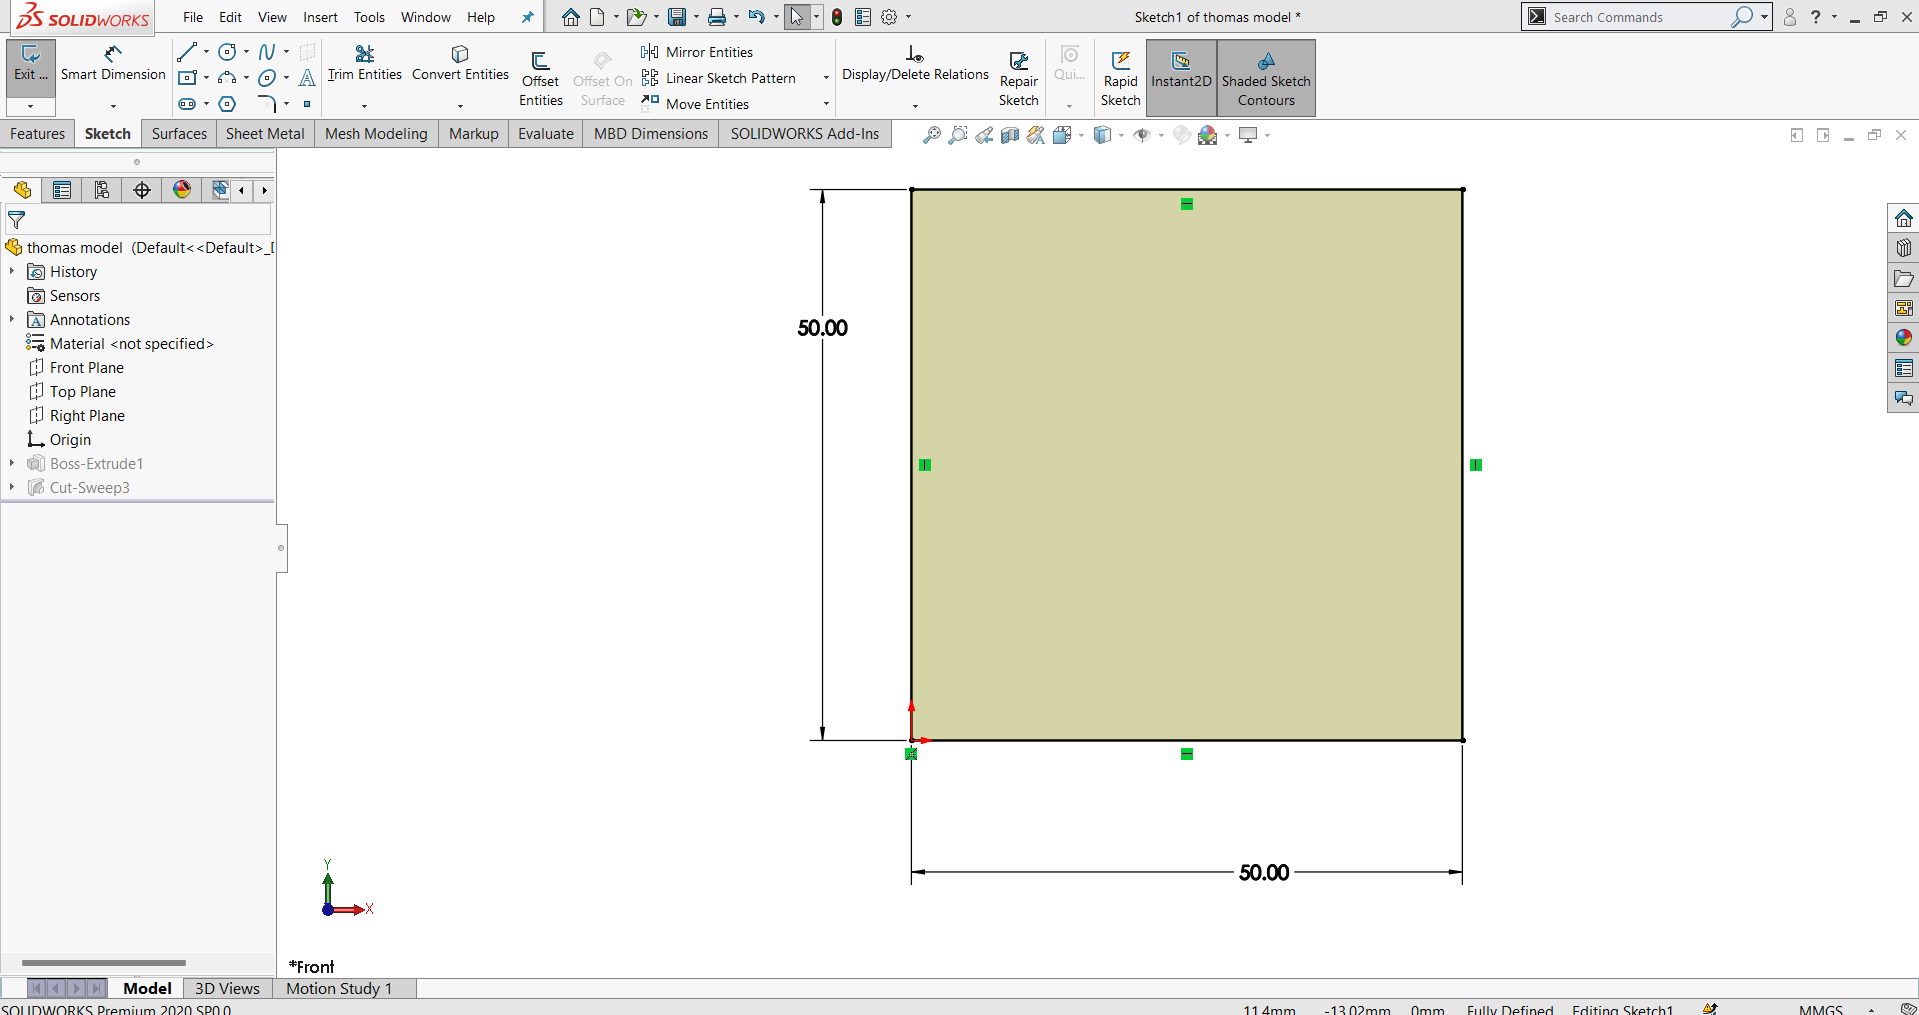Switch to the Motion Study 1 tab
The height and width of the screenshot is (1015, 1919).
(339, 988)
